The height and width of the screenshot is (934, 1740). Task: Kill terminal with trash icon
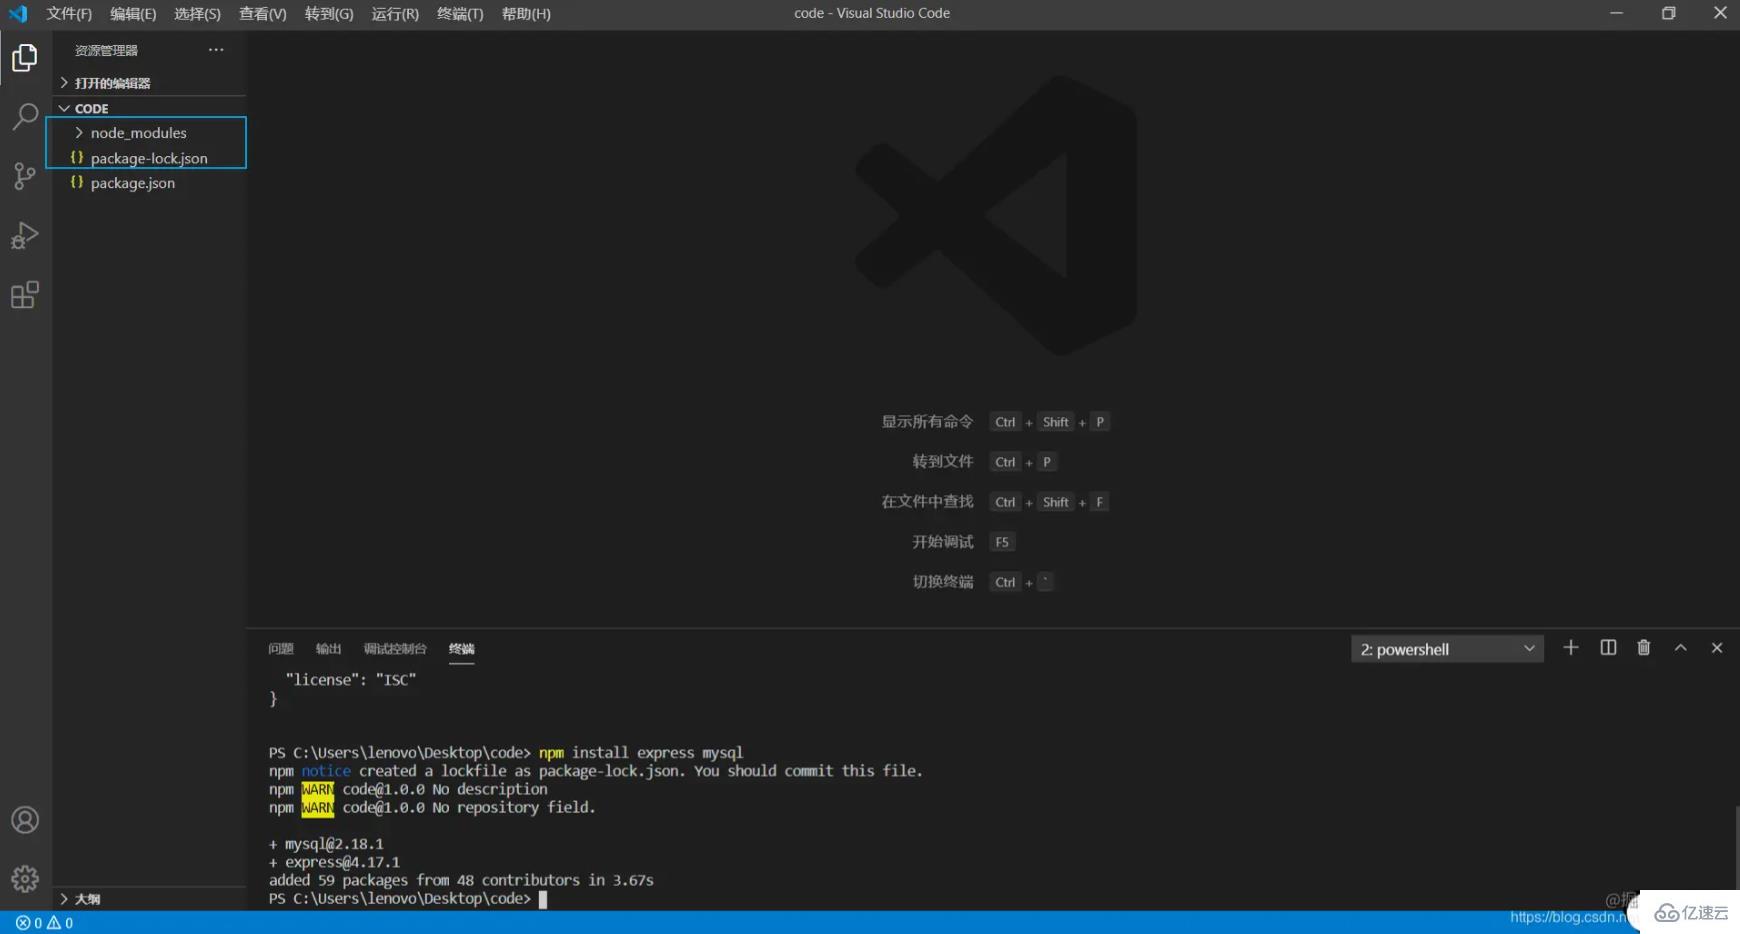pyautogui.click(x=1644, y=648)
